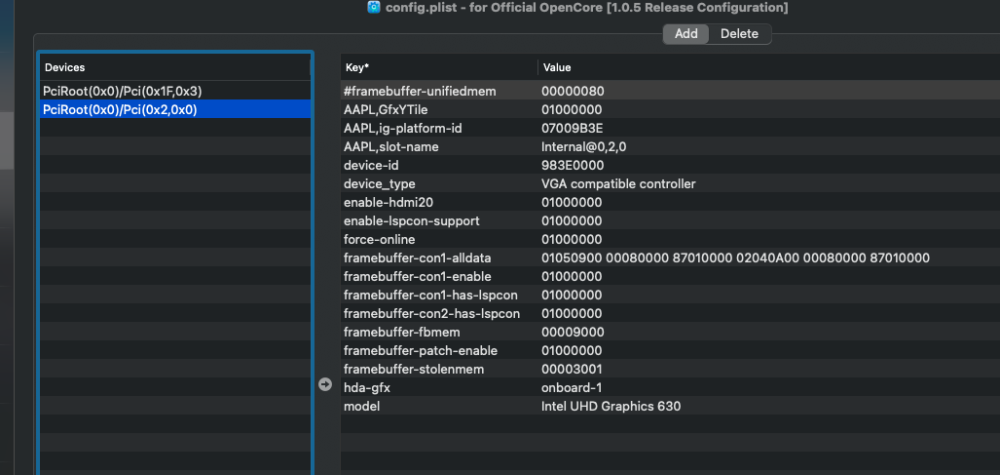
Task: Click the force-online value 01000000
Action: pos(571,239)
